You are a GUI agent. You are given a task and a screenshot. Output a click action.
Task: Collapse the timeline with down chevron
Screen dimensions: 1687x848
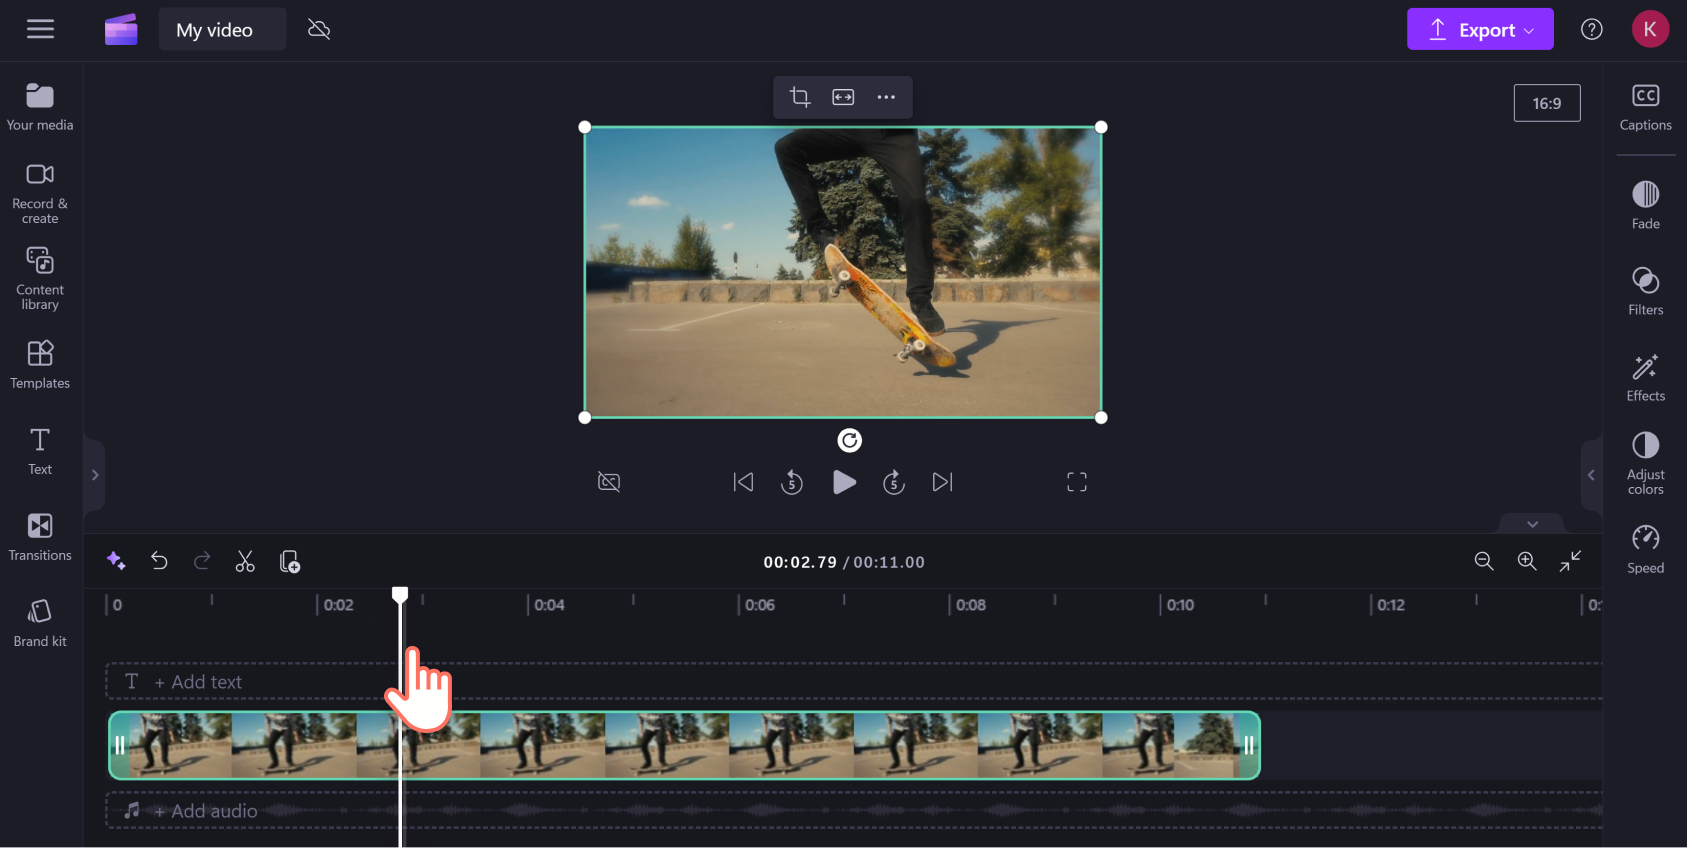point(1532,524)
